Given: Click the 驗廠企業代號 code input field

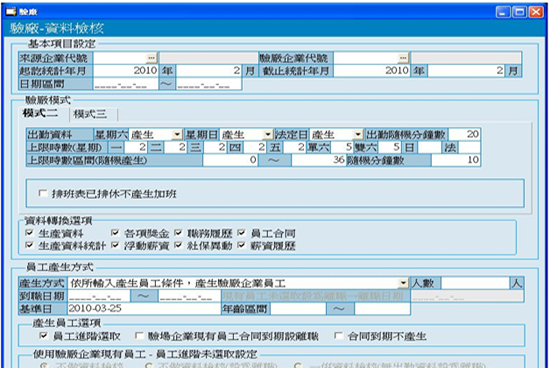Looking at the screenshot, I should pyautogui.click(x=366, y=58).
